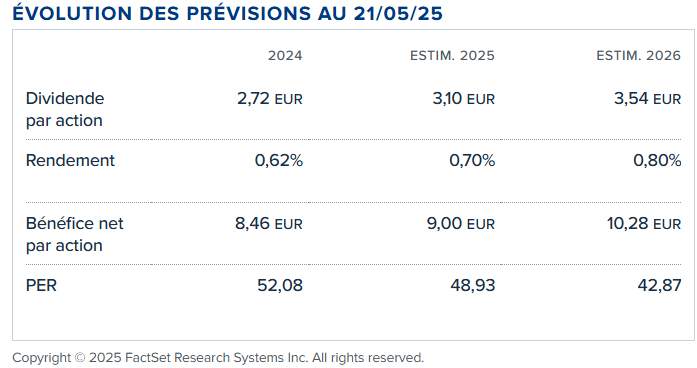Screen dimensions: 697x368
Task: Click the 0,80% rendement estimate
Action: 657,160
